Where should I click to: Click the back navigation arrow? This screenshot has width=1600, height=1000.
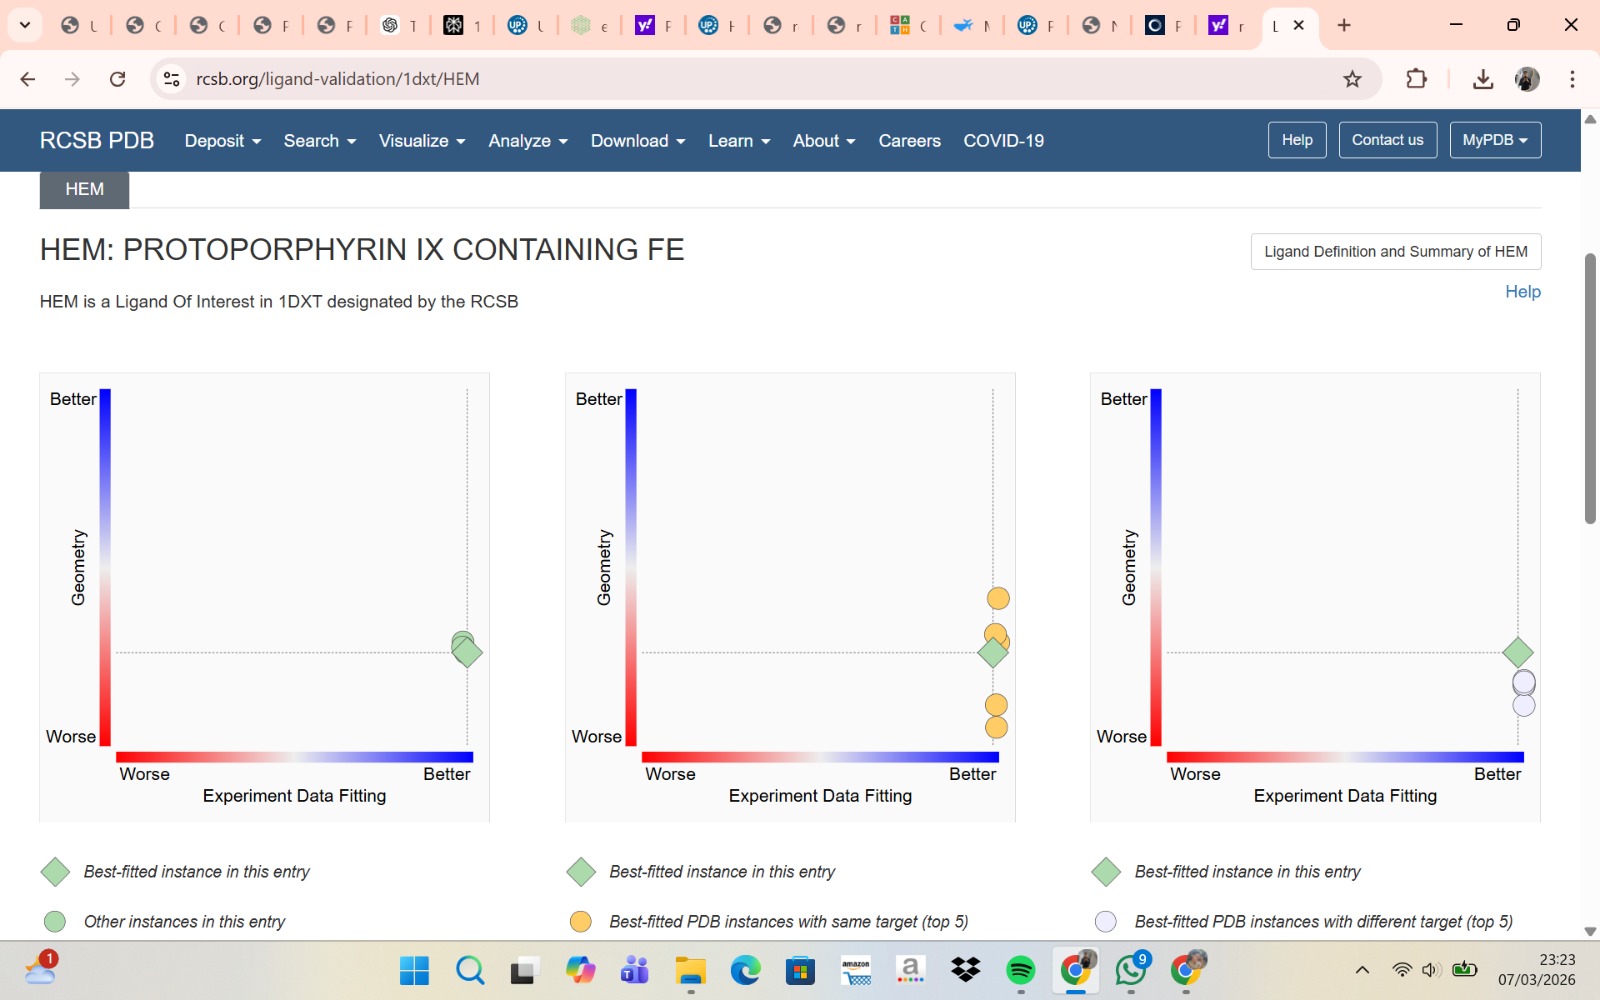tap(28, 79)
